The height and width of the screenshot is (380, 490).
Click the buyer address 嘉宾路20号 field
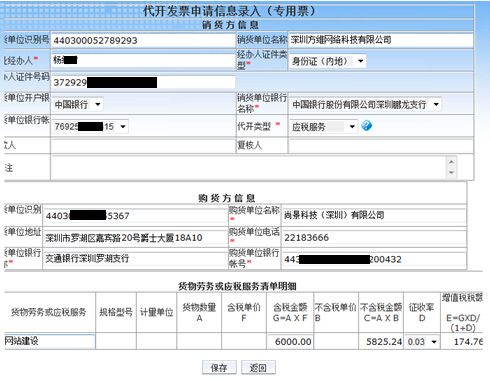coord(135,238)
